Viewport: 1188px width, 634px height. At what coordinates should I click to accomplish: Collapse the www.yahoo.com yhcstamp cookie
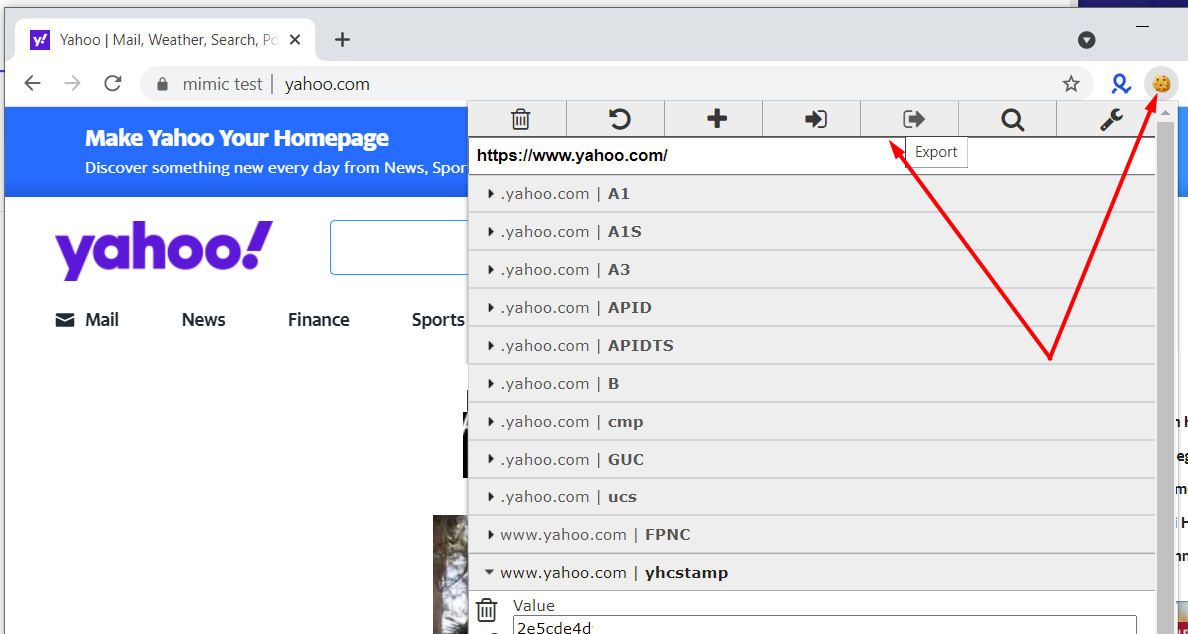[811, 573]
